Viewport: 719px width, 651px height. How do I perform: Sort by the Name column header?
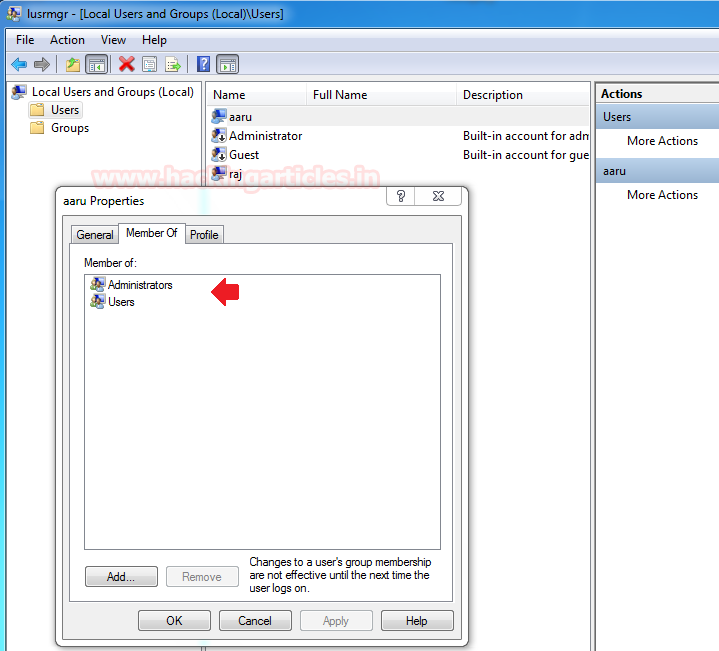(257, 94)
